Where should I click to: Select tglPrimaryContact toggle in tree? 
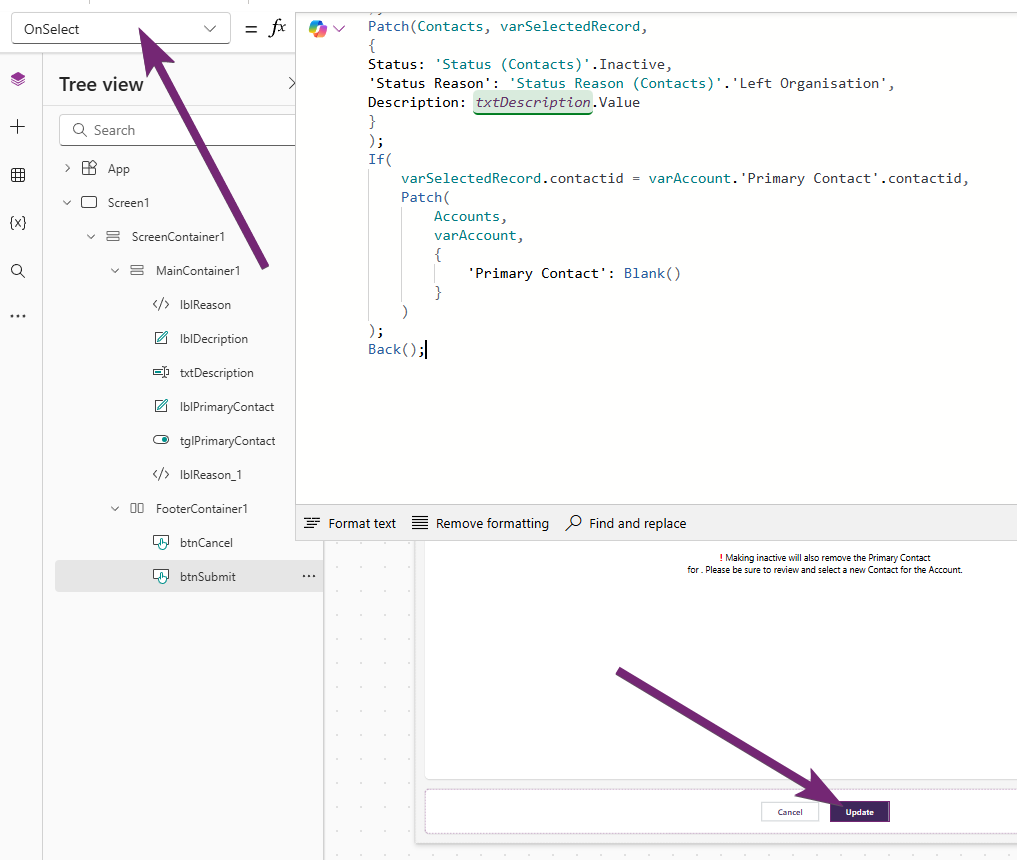pos(227,441)
